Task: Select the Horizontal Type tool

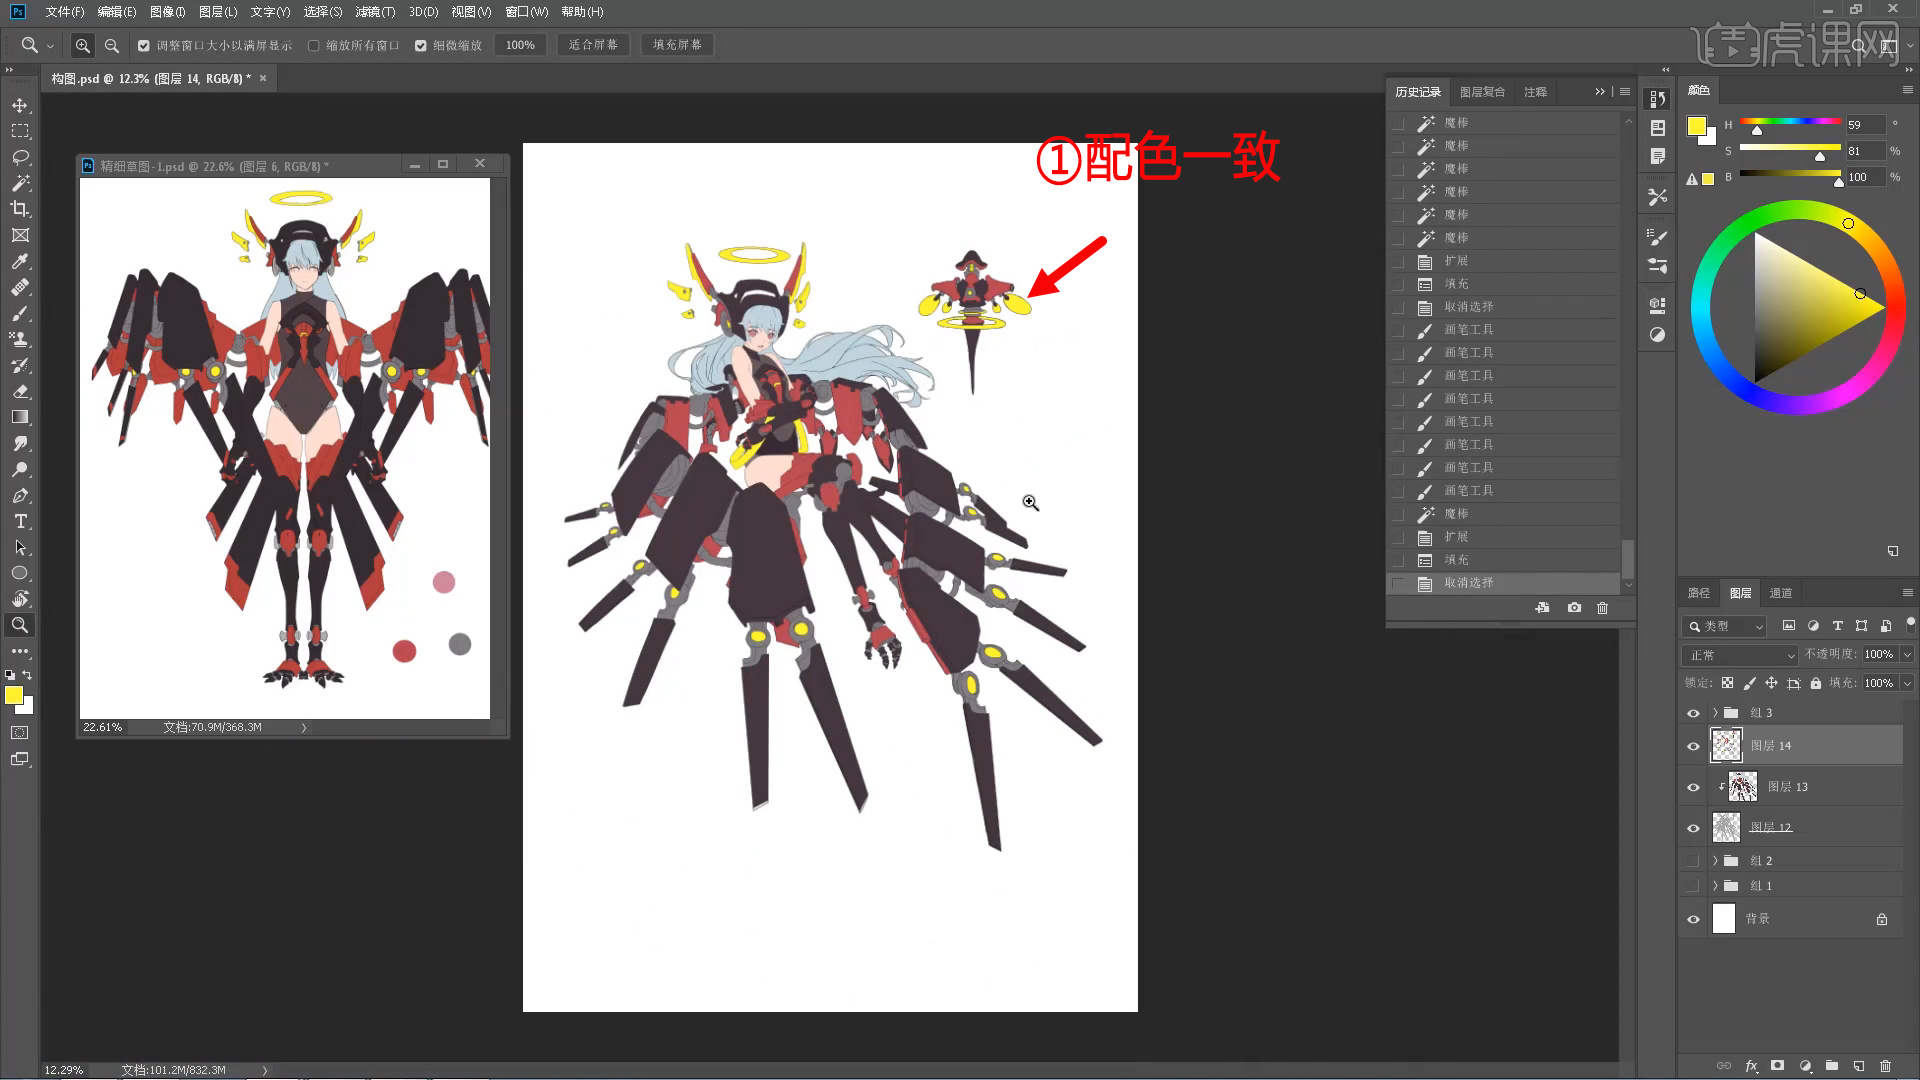Action: tap(20, 521)
